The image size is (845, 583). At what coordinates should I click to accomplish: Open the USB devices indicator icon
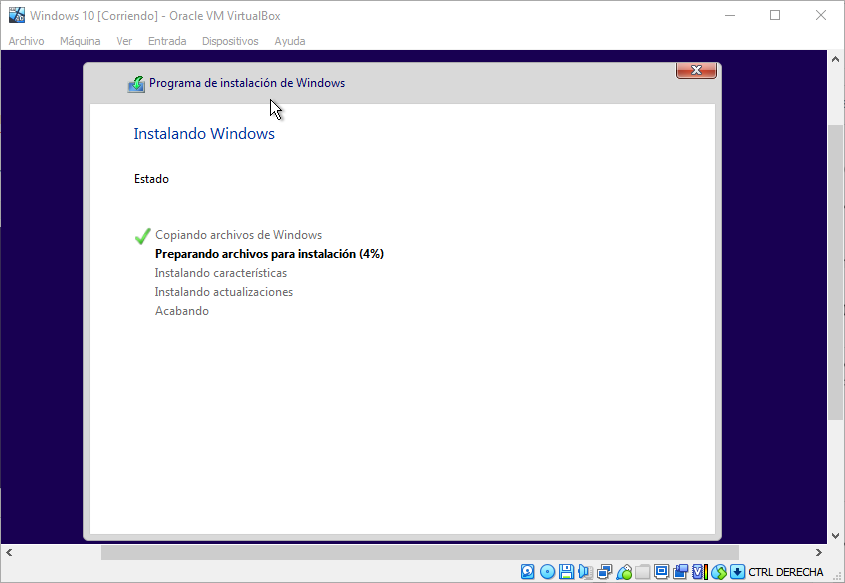coord(624,572)
